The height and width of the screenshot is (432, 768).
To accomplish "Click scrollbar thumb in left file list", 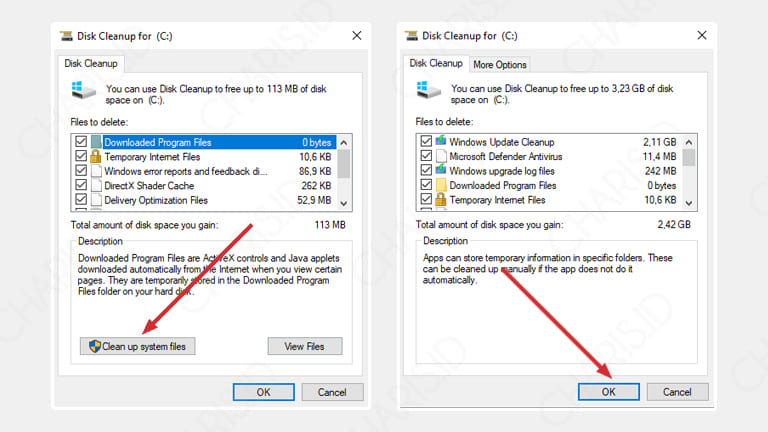I will (344, 164).
